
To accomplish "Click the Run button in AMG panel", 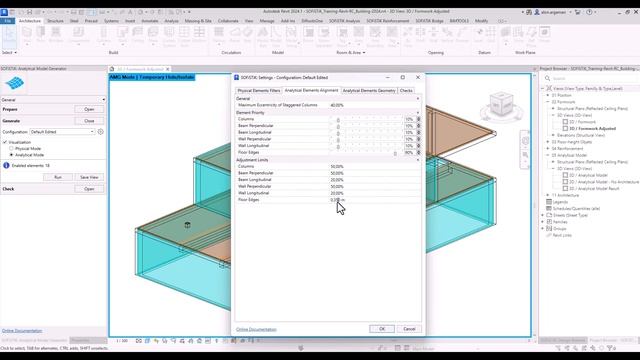I will tap(58, 177).
